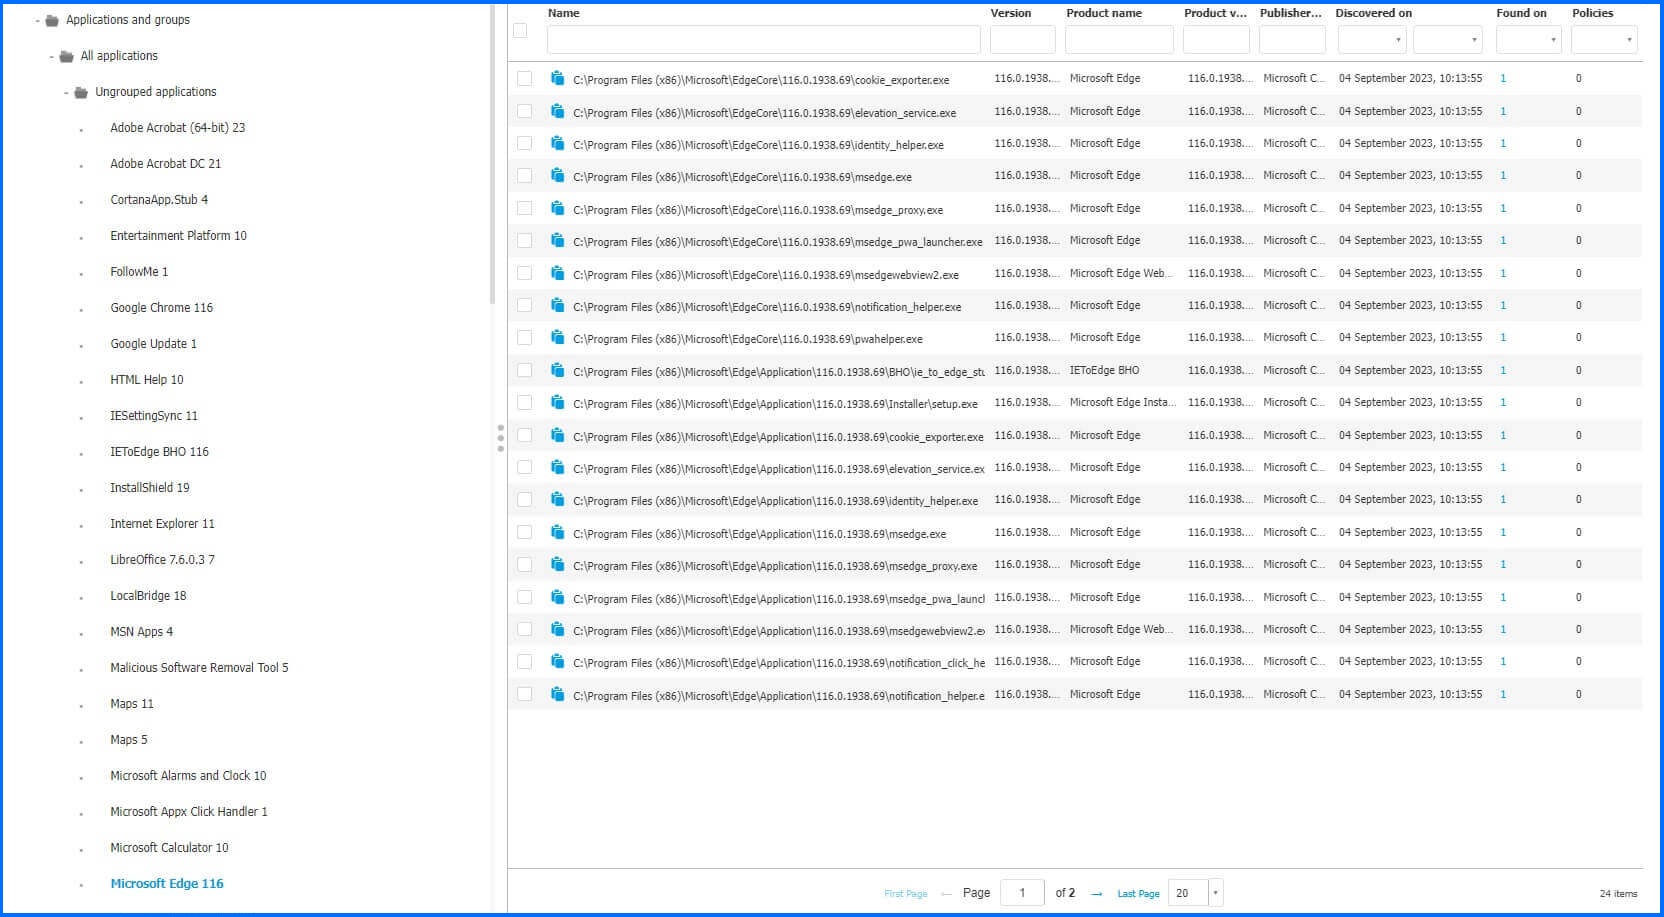Image resolution: width=1664 pixels, height=917 pixels.
Task: Check the box for EdgeCore elevation_service.exe row
Action: coord(524,111)
